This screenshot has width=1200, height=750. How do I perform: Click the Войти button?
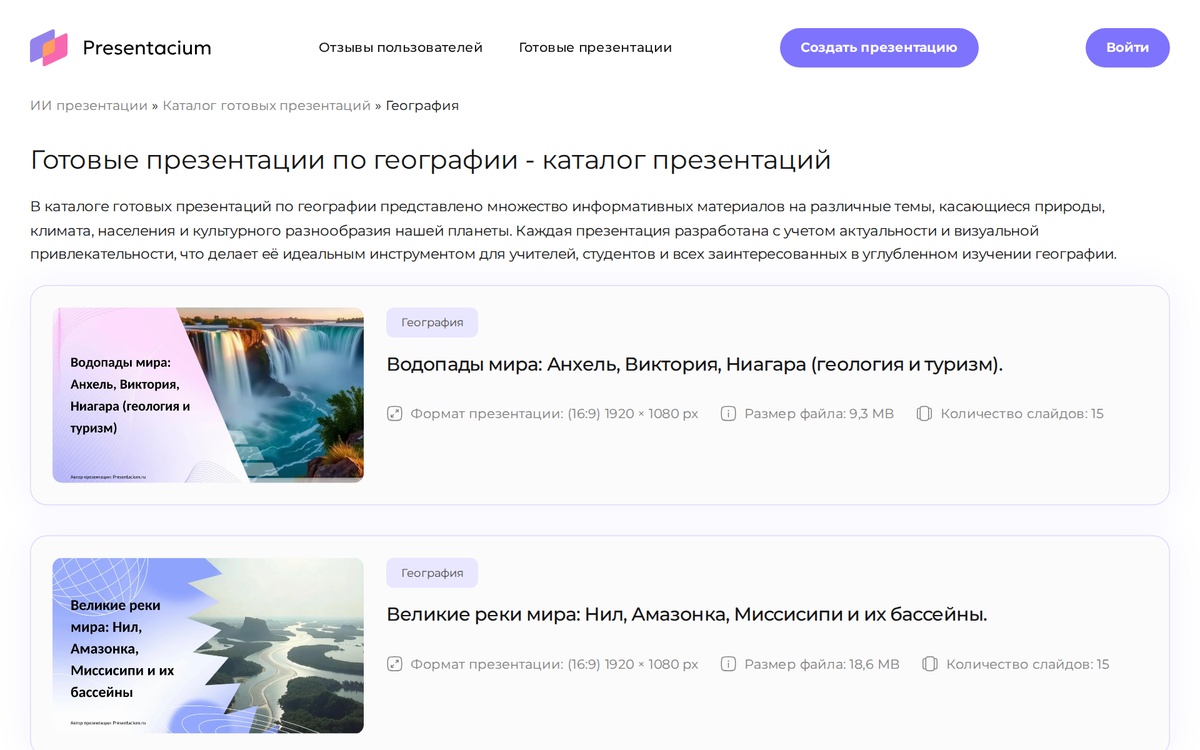pyautogui.click(x=1127, y=48)
